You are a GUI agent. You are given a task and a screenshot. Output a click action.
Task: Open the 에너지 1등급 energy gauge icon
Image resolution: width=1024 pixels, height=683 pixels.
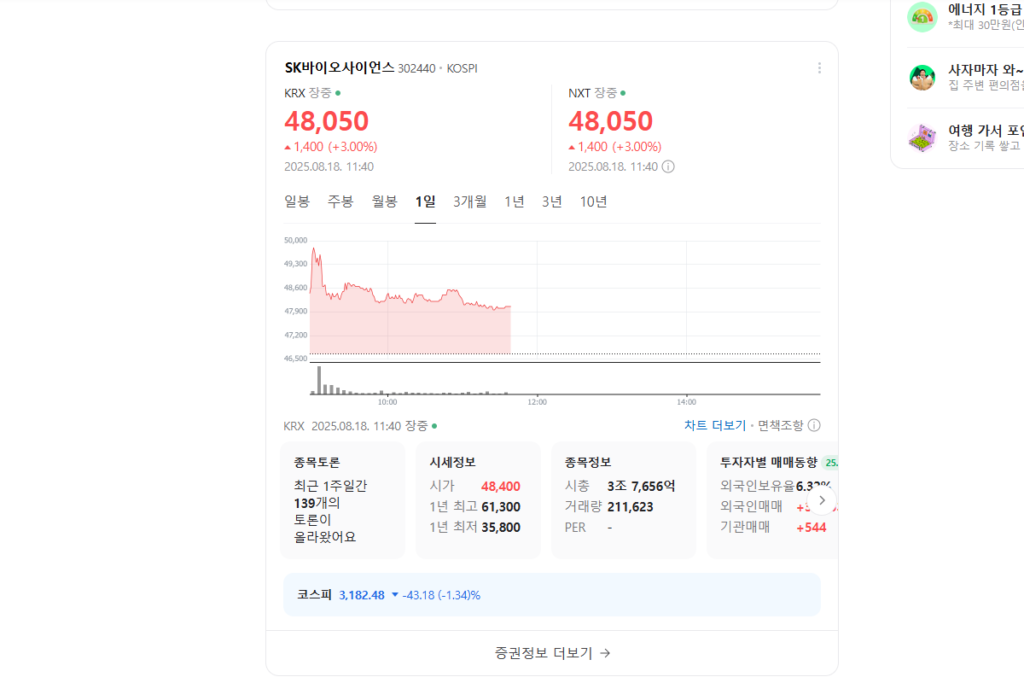(921, 16)
